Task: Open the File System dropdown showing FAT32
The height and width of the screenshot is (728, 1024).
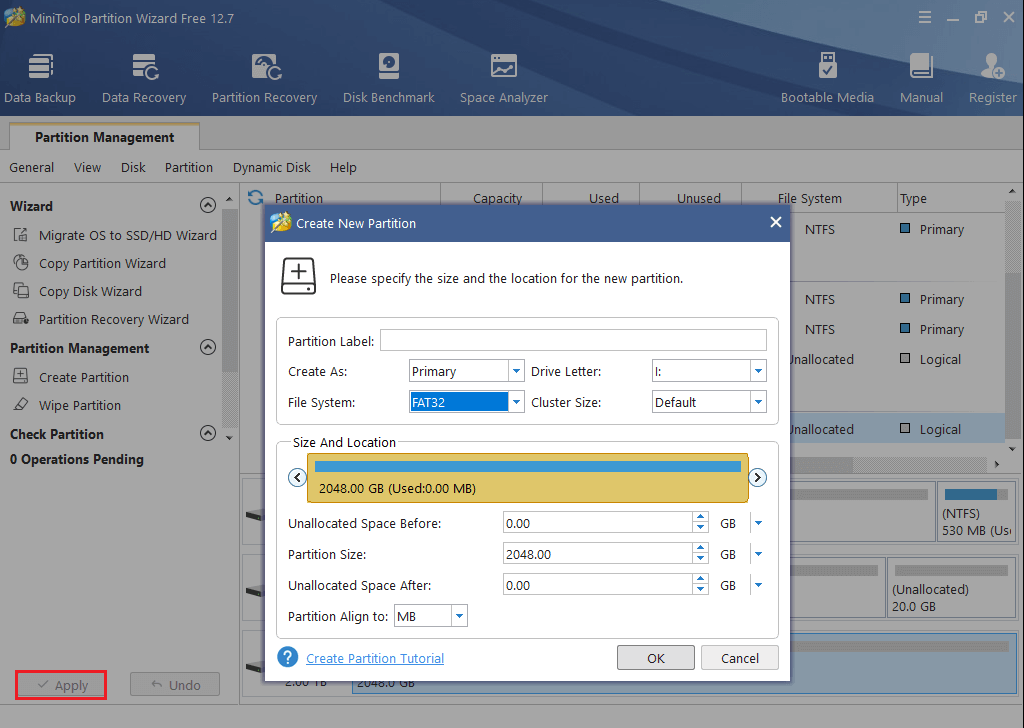Action: 516,402
